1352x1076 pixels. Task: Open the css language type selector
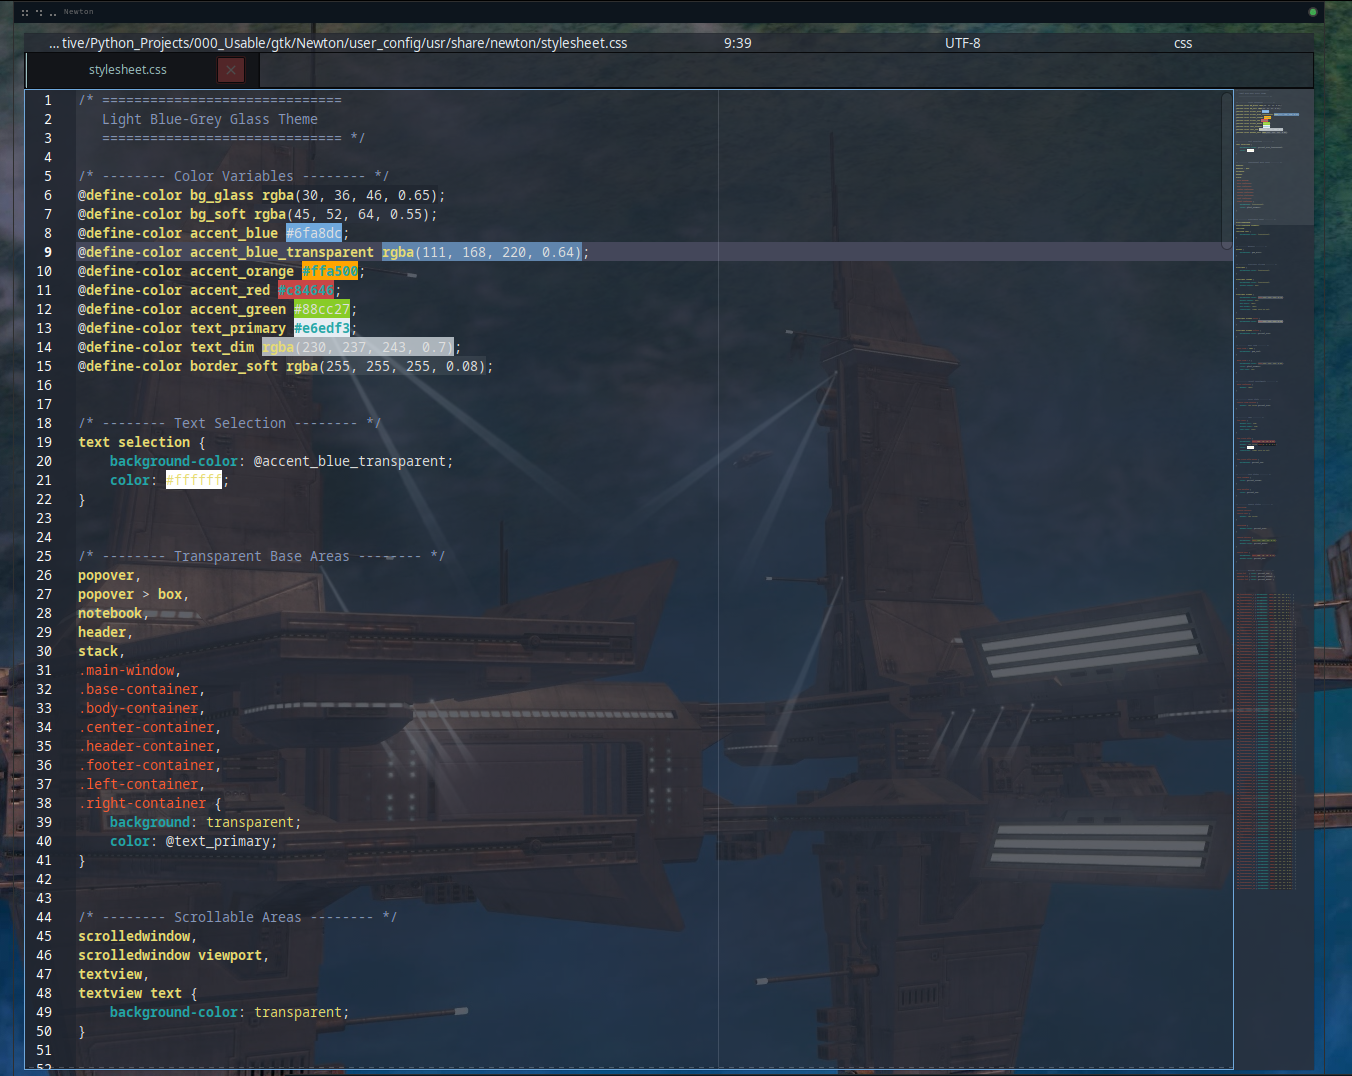tap(1182, 43)
